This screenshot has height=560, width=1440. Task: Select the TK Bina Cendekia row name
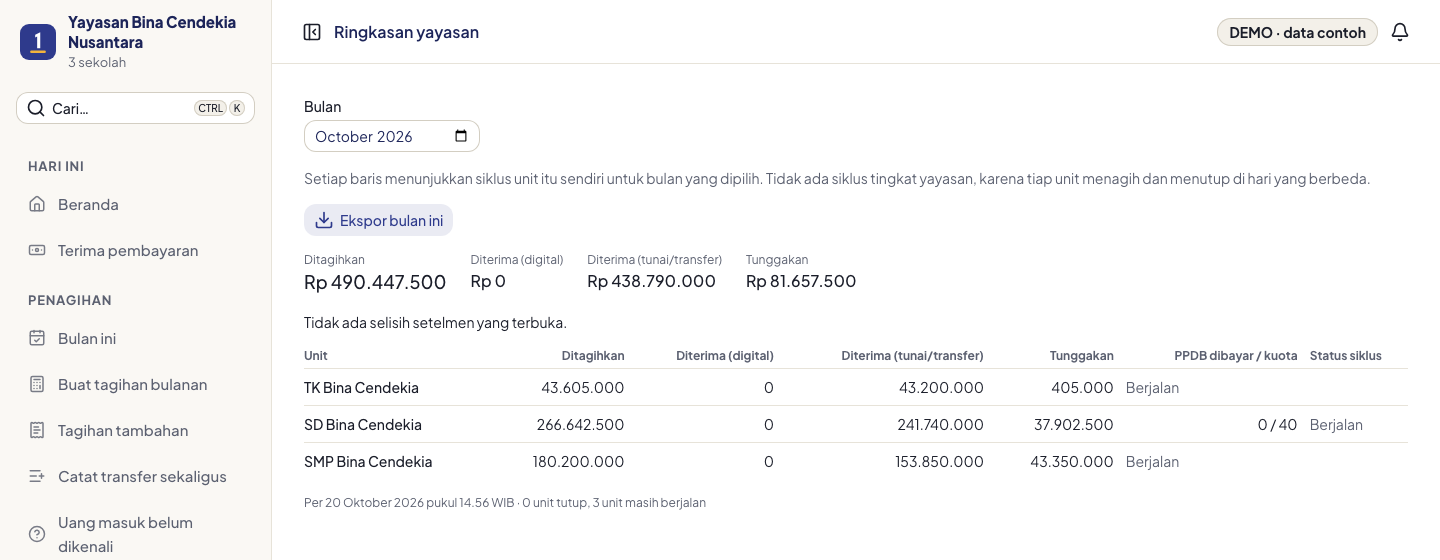pos(361,387)
